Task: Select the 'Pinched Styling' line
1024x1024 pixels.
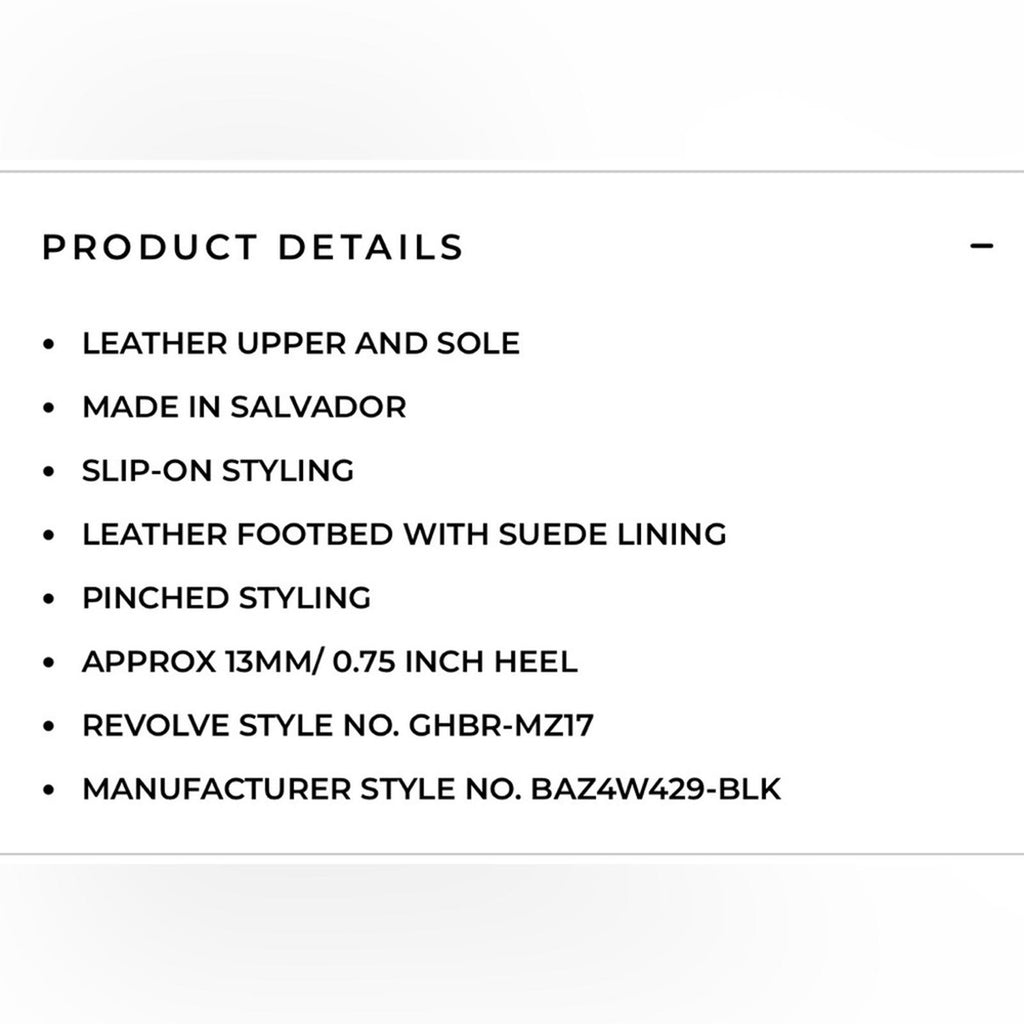Action: click(226, 598)
